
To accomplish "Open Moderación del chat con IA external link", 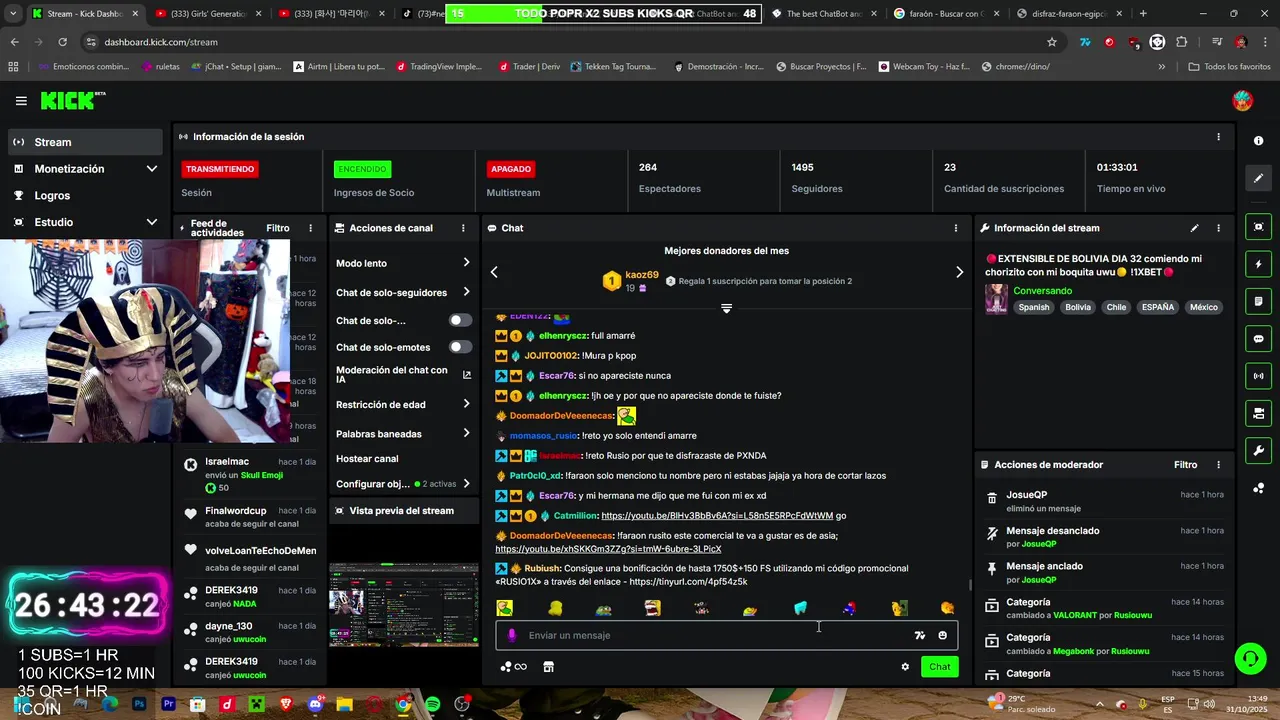I will click(x=466, y=375).
